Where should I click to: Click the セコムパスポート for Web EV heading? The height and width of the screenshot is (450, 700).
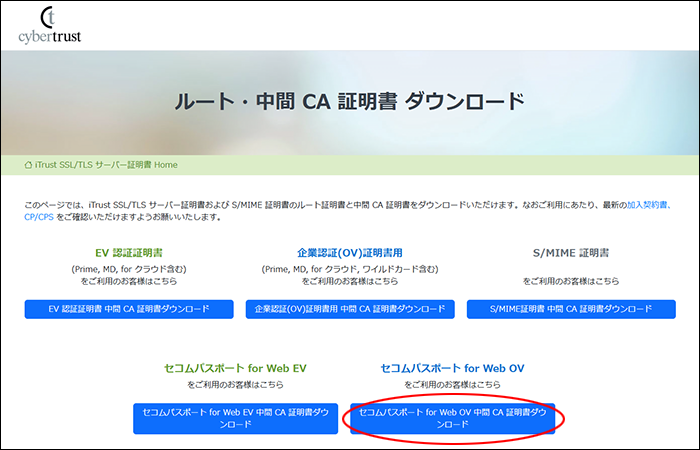235,368
